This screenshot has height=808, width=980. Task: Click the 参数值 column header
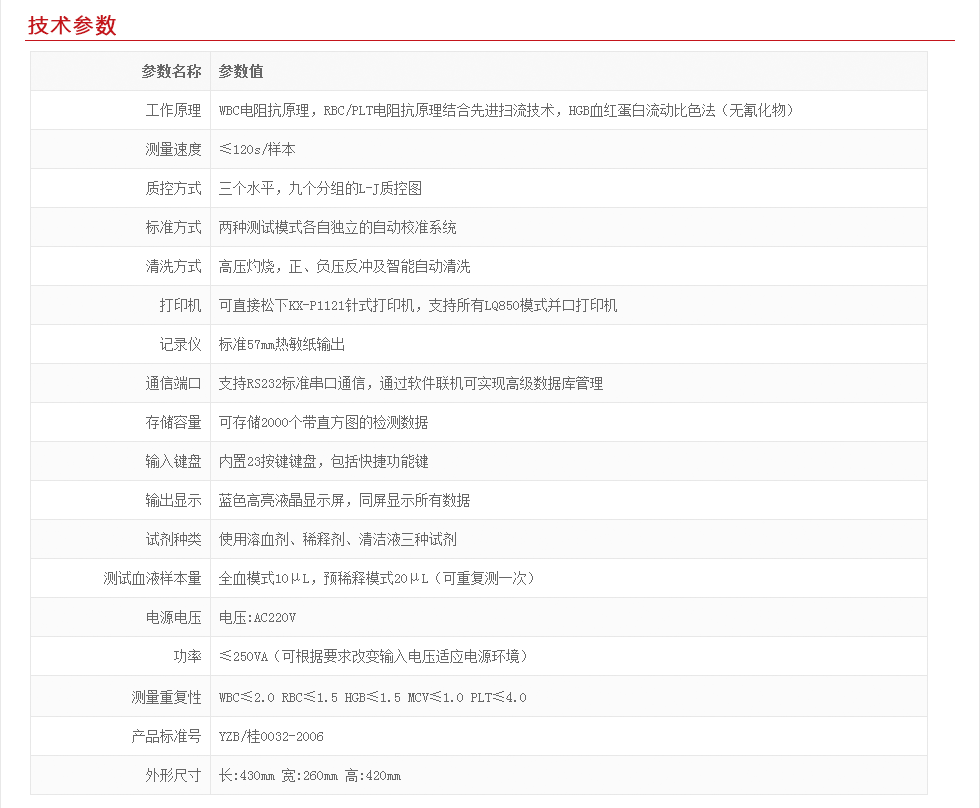(x=241, y=71)
